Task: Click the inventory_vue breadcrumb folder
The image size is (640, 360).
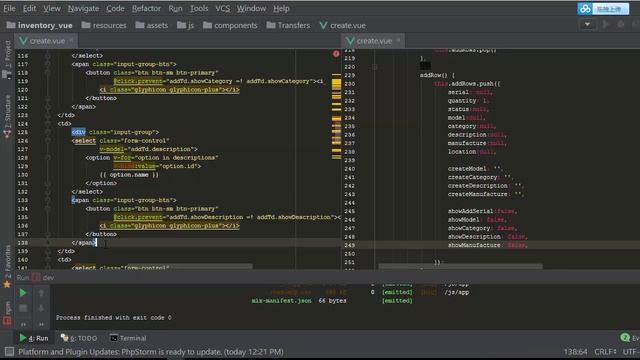Action: point(40,25)
